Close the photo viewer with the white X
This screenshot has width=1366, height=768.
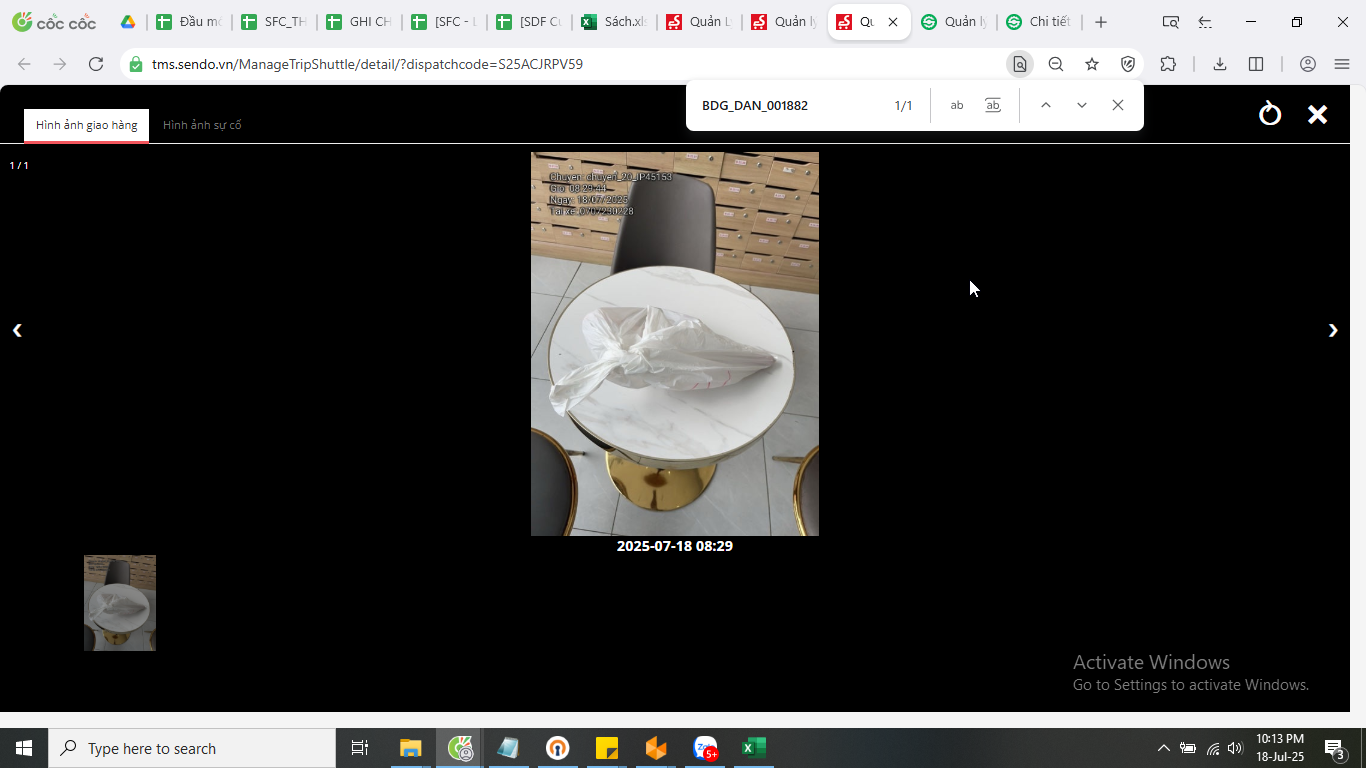[1318, 114]
